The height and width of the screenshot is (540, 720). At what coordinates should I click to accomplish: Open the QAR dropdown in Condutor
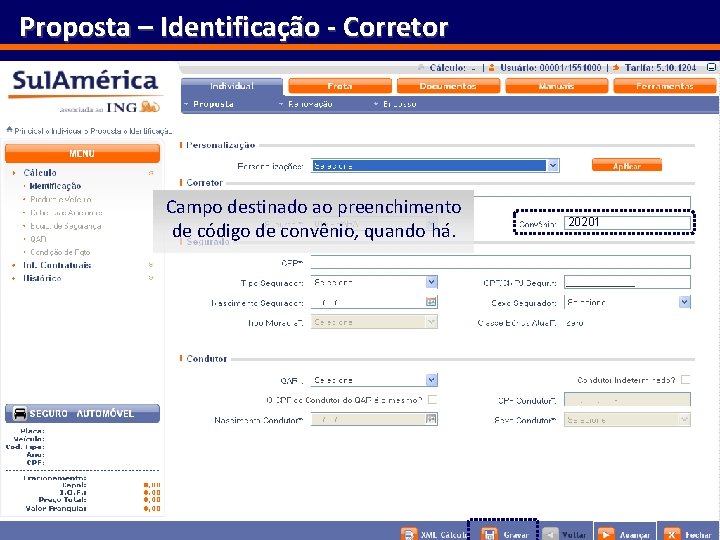(x=374, y=380)
